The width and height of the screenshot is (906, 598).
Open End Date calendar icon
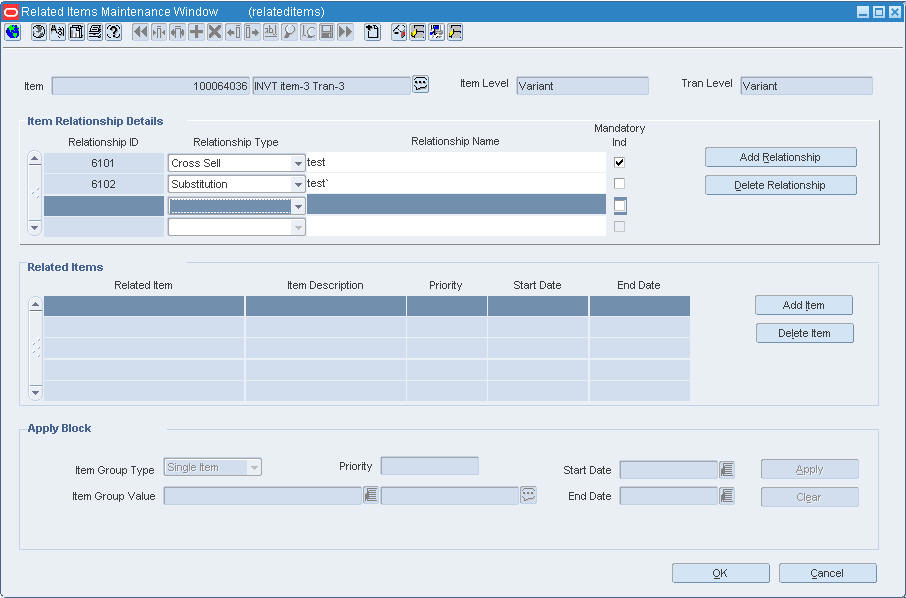[727, 495]
